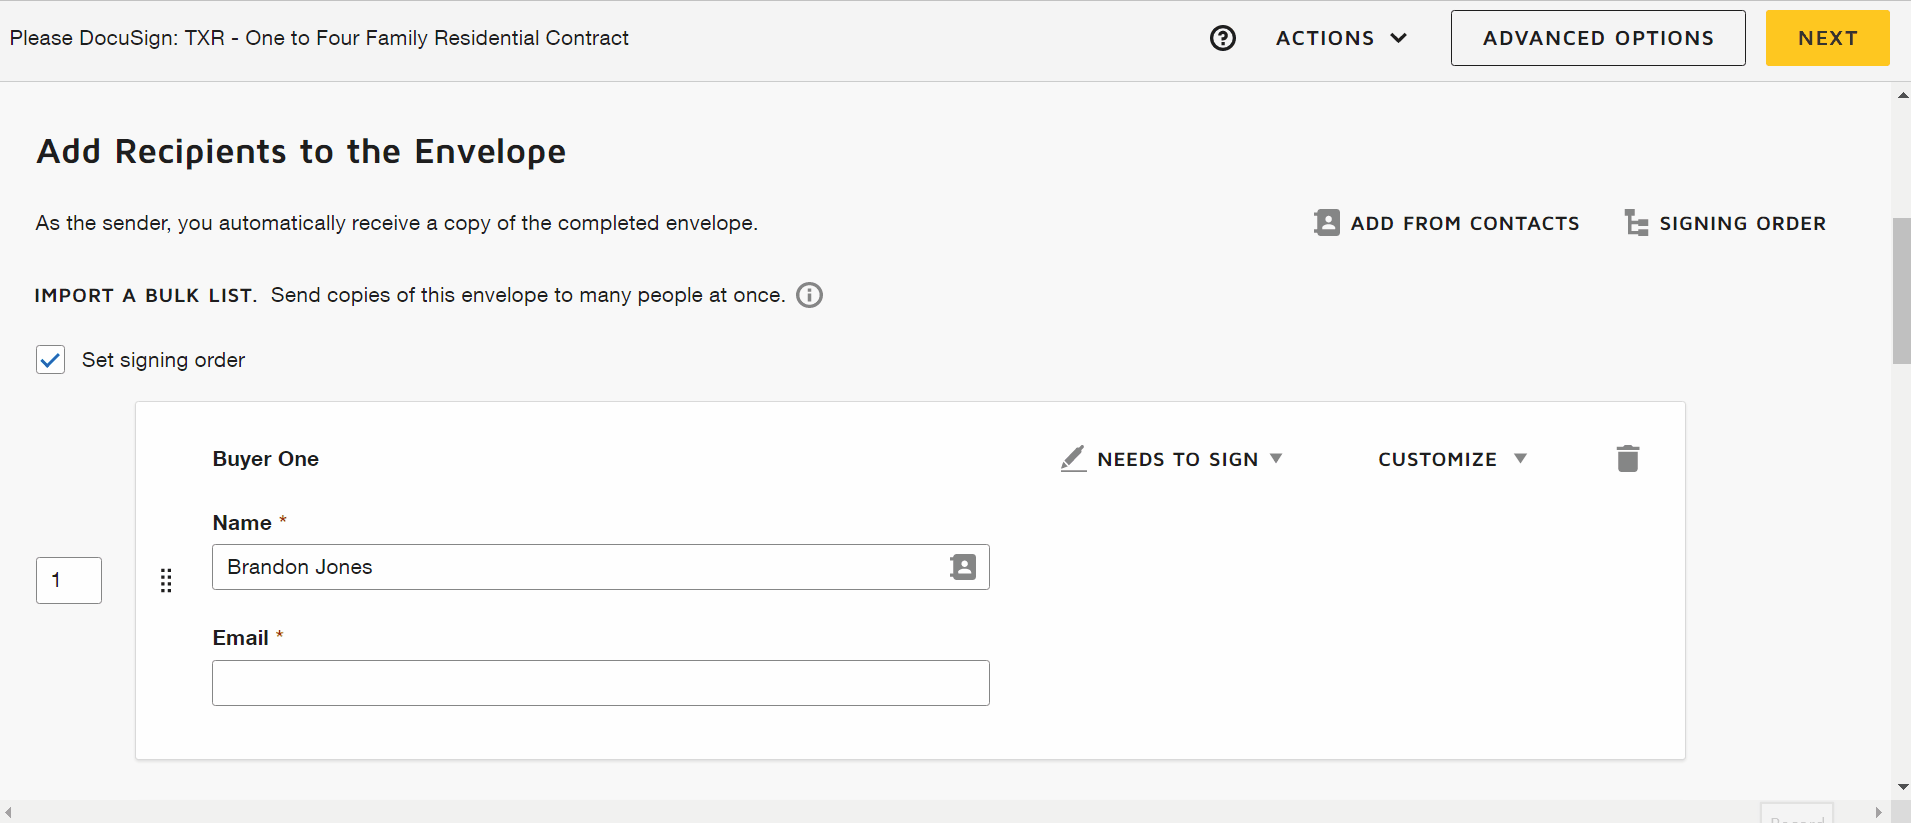Click the horizontal scroll right arrow

(1879, 812)
